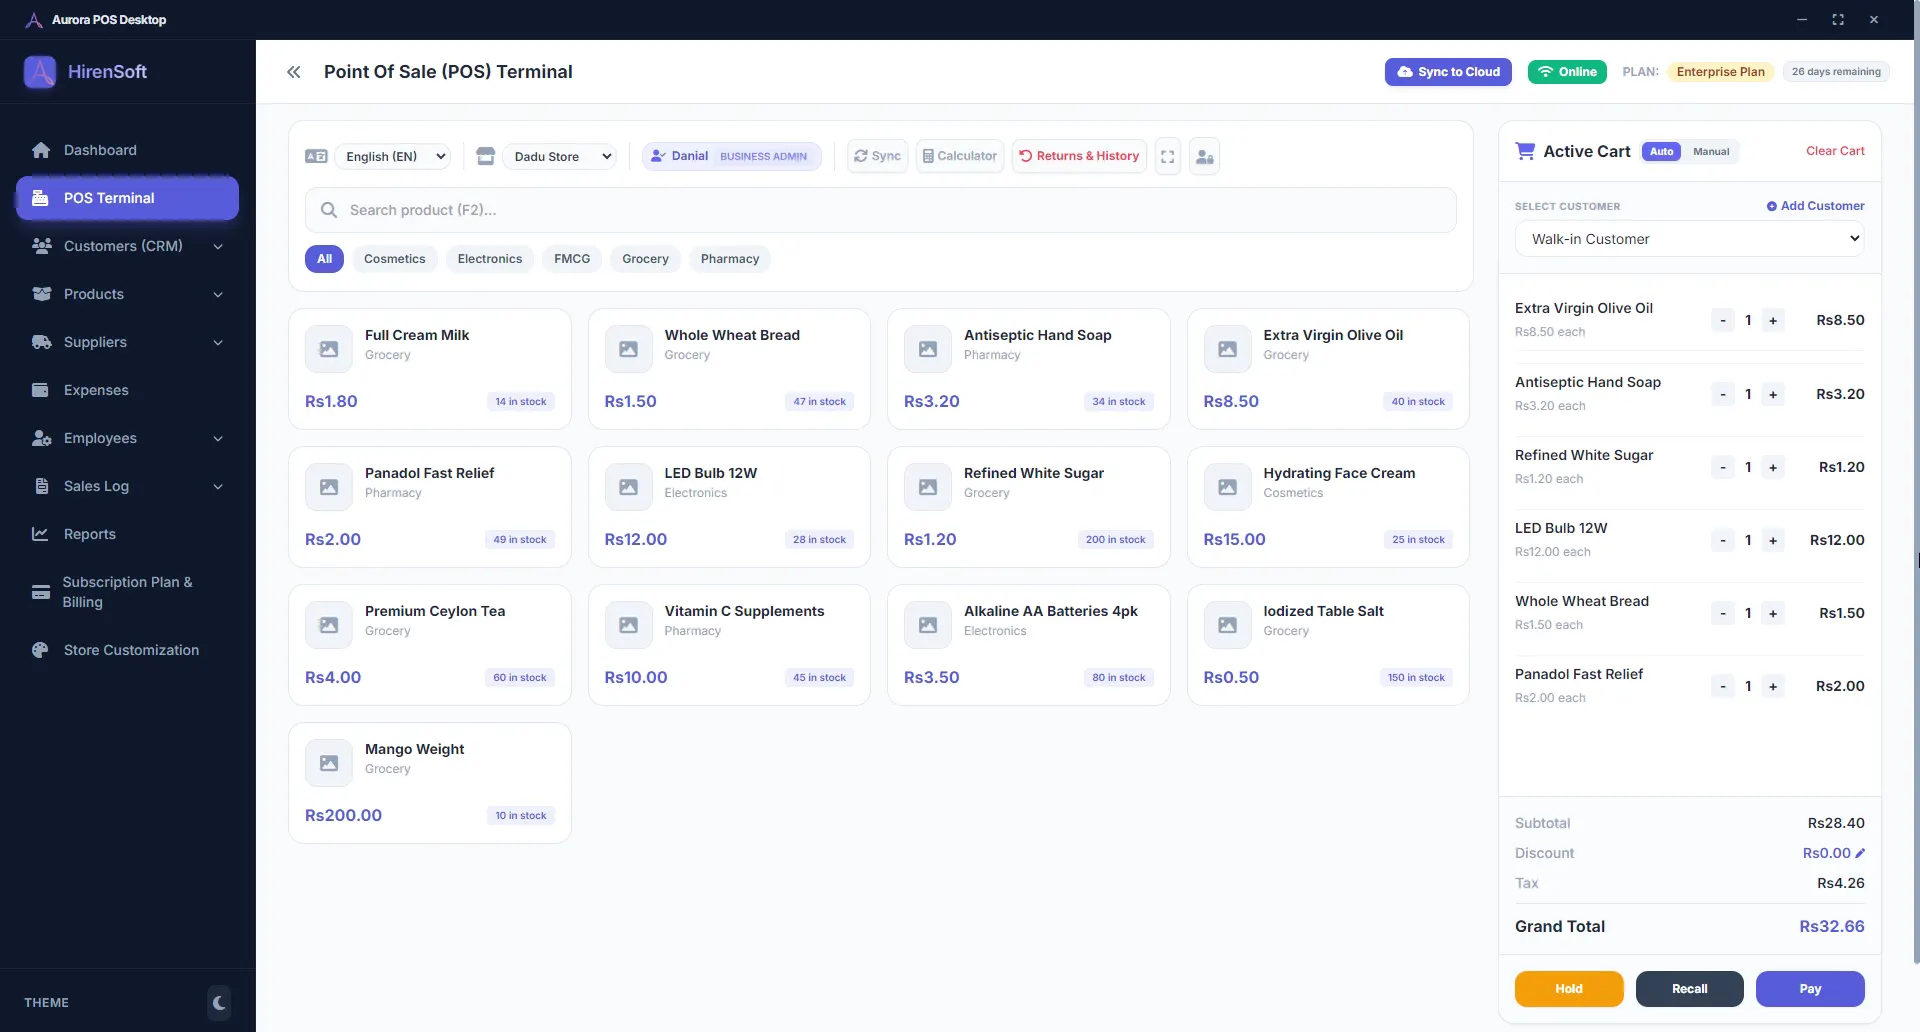Select the All products filter
This screenshot has height=1032, width=1920.
point(324,259)
